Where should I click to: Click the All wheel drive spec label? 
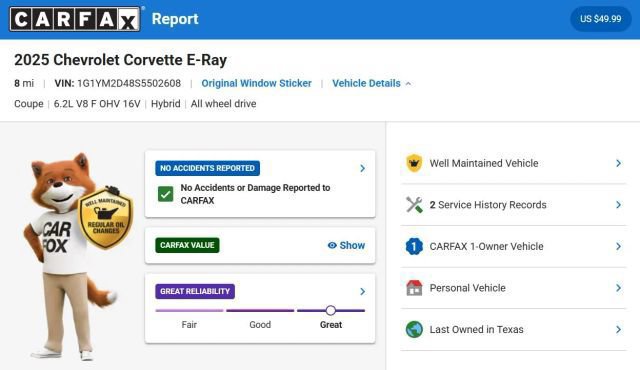(x=224, y=104)
